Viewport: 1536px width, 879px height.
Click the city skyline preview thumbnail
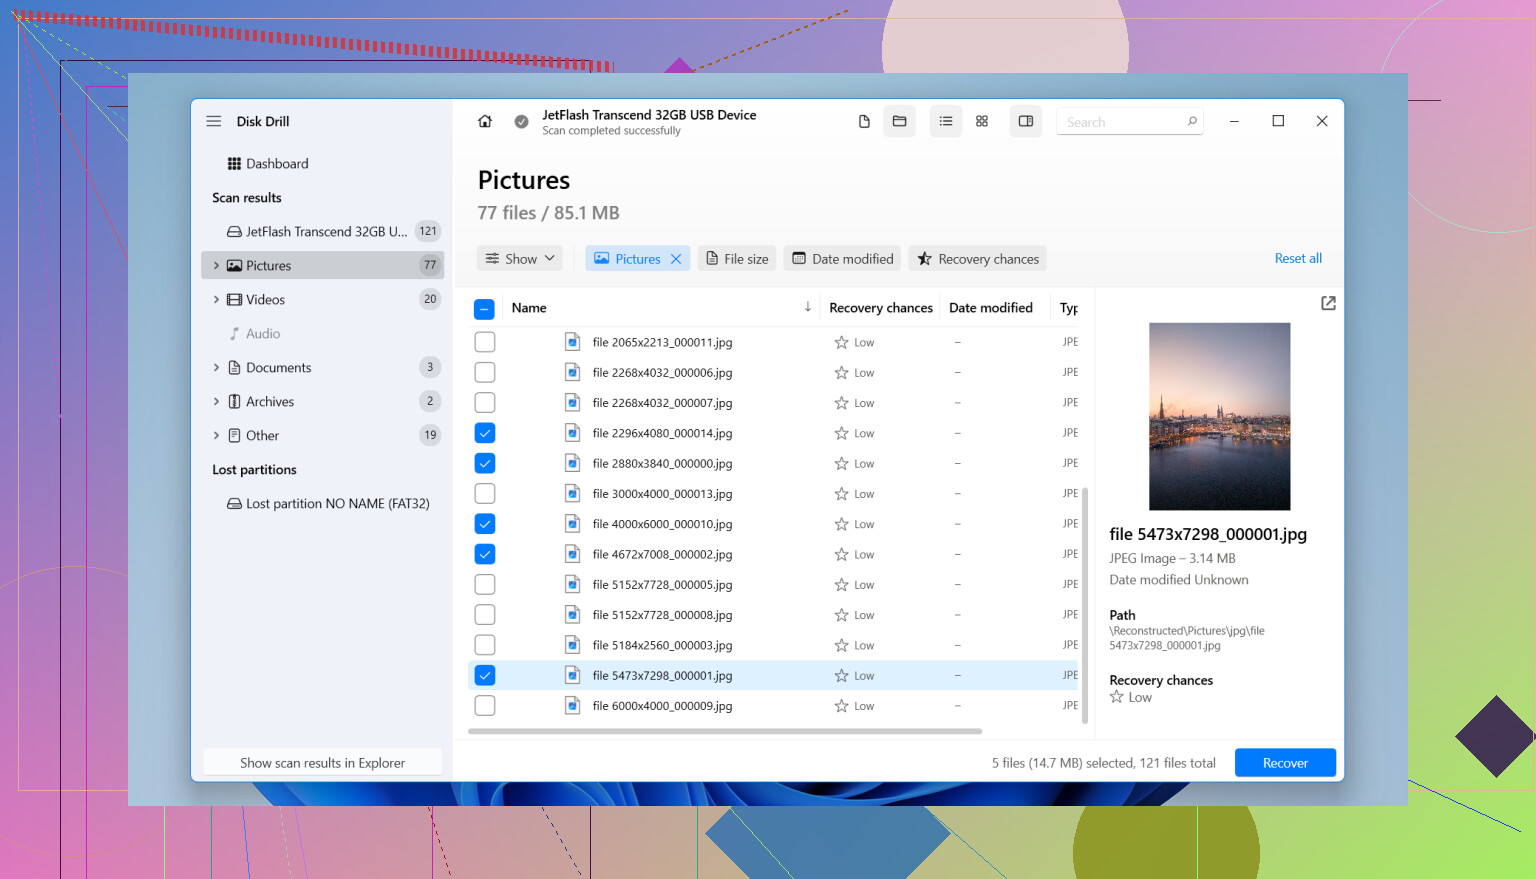tap(1219, 416)
